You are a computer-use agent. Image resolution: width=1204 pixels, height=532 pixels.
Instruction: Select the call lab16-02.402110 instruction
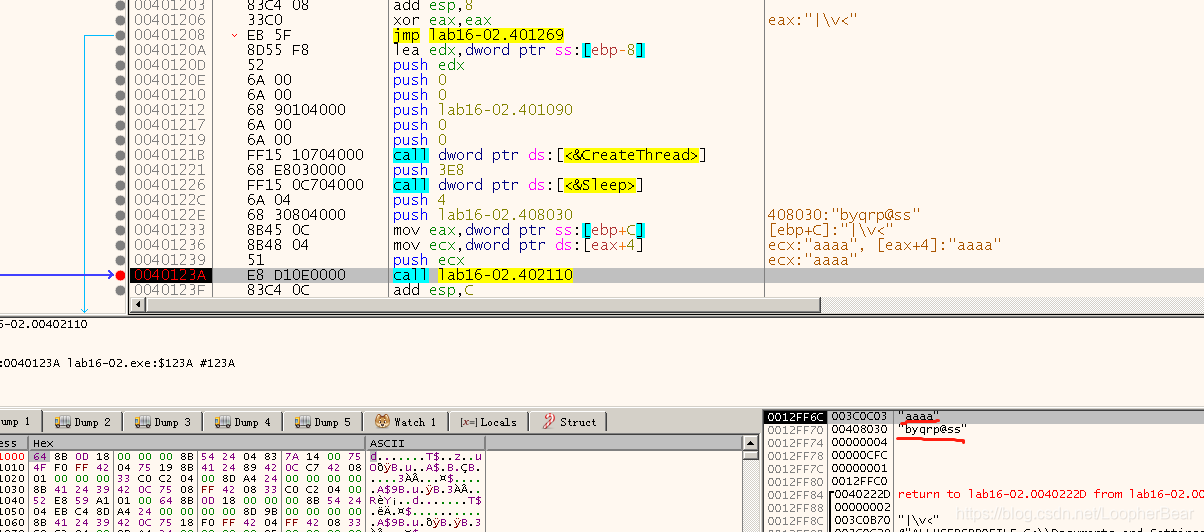coord(483,275)
